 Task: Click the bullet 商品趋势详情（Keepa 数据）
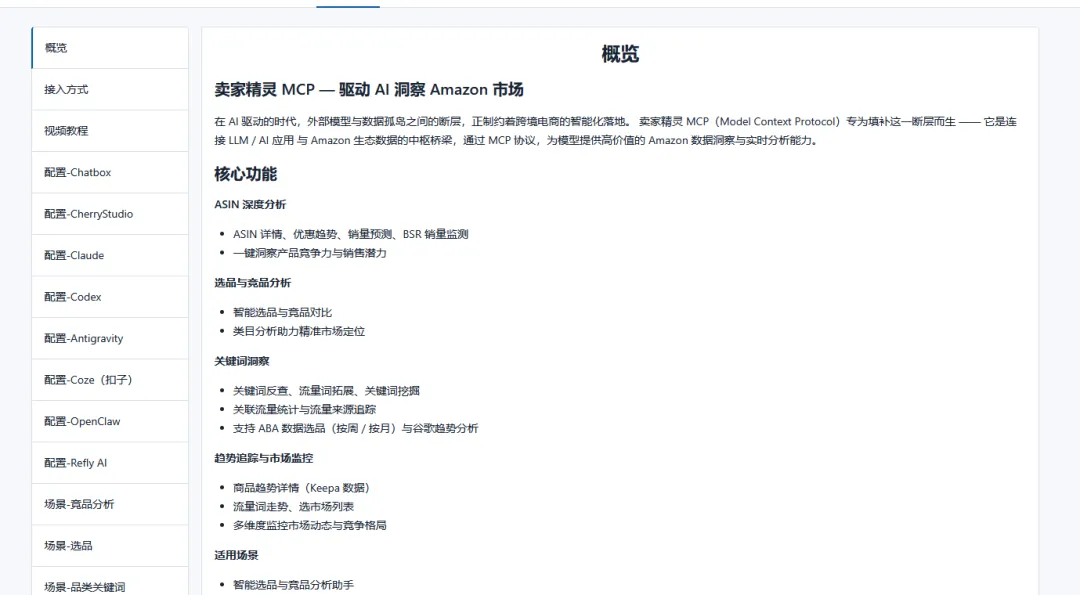coord(302,488)
